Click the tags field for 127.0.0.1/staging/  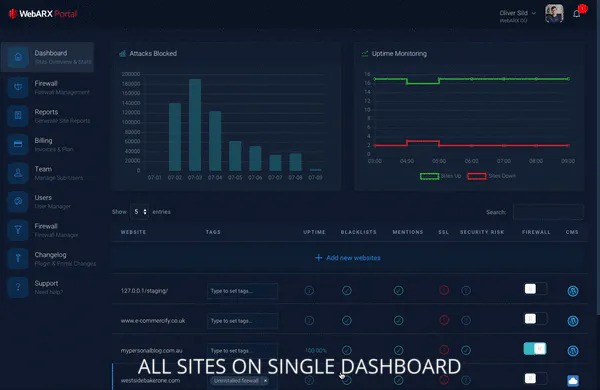pos(242,291)
